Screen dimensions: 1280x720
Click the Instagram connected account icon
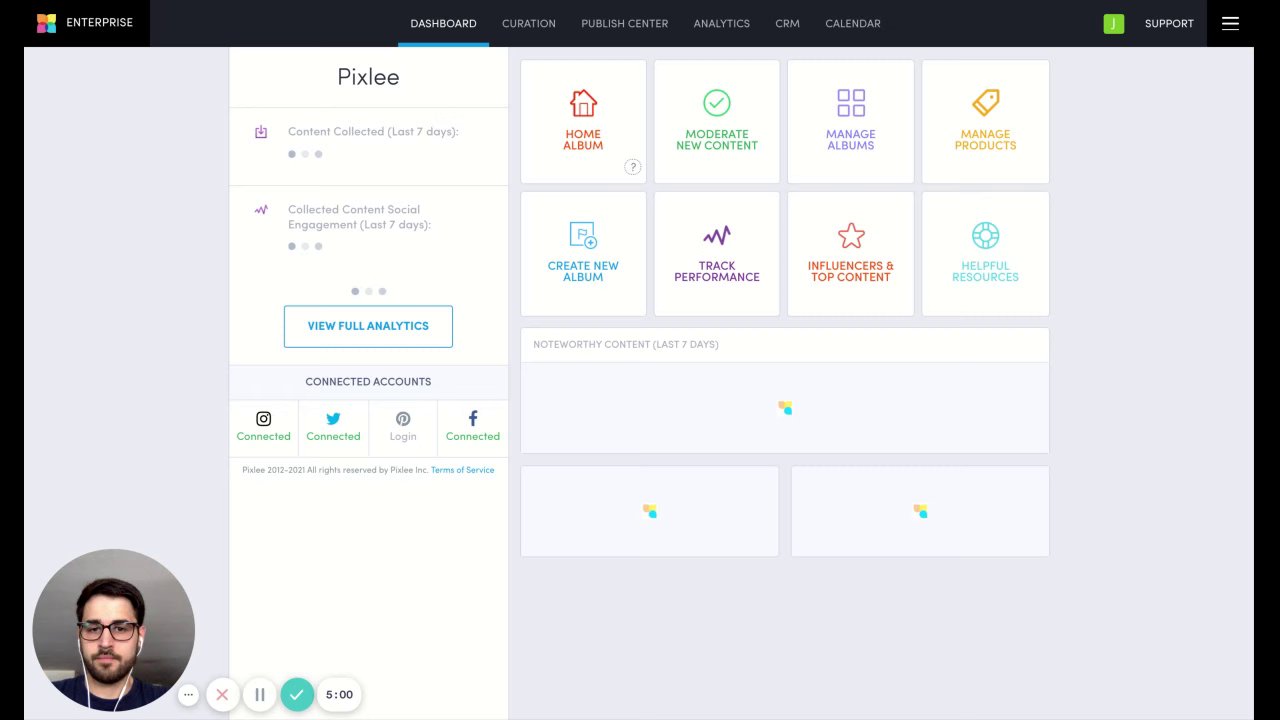264,419
